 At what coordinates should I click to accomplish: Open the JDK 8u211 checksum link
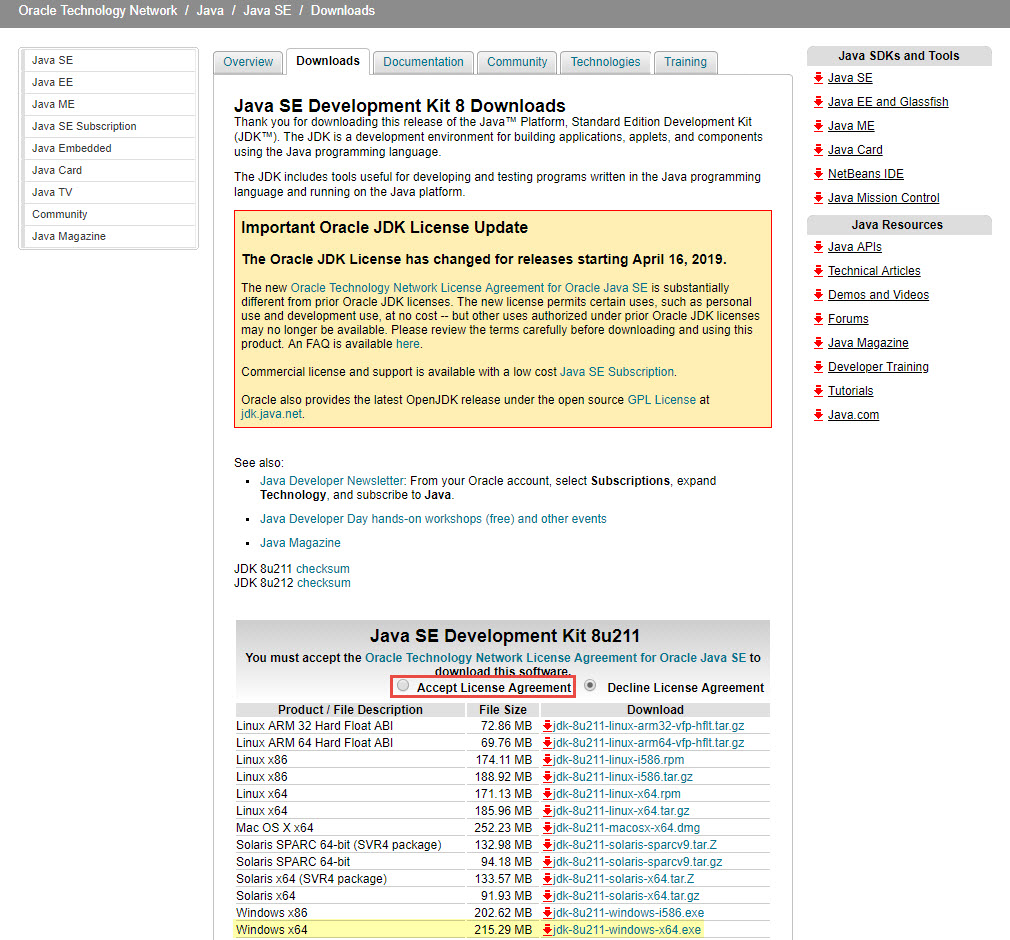(x=323, y=569)
